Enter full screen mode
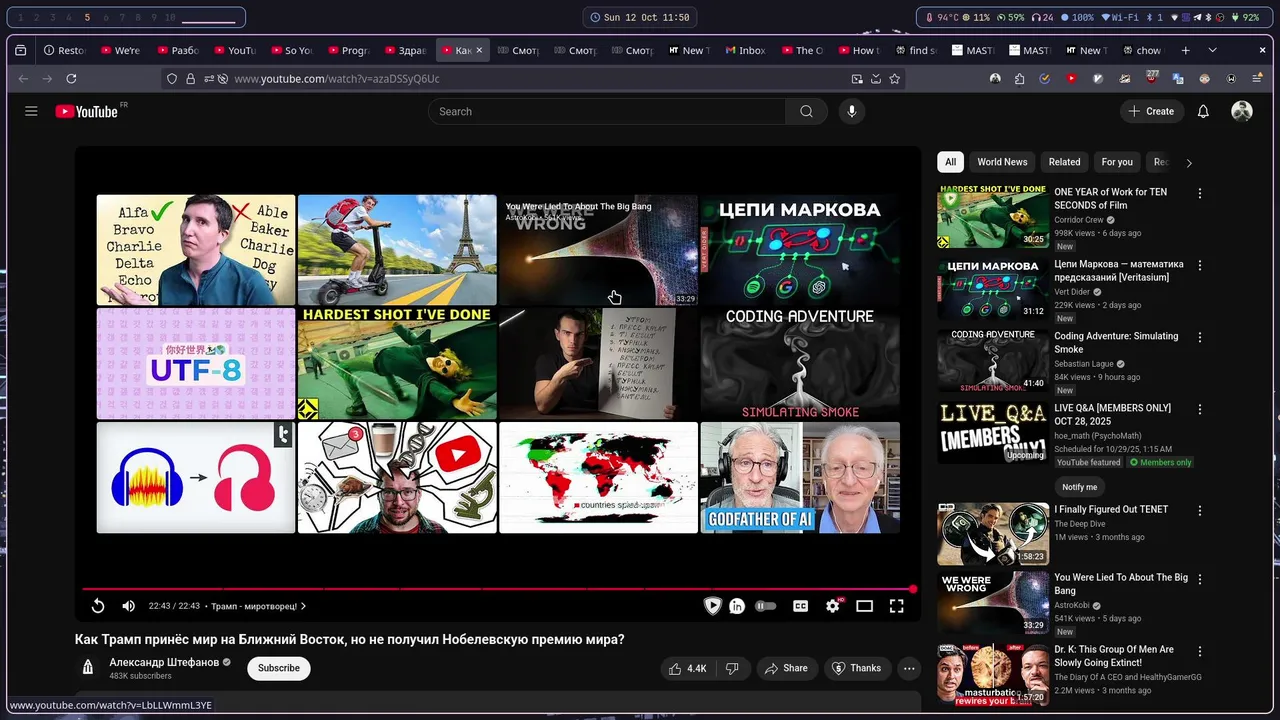Screen dimensions: 1280x720 click(x=897, y=606)
